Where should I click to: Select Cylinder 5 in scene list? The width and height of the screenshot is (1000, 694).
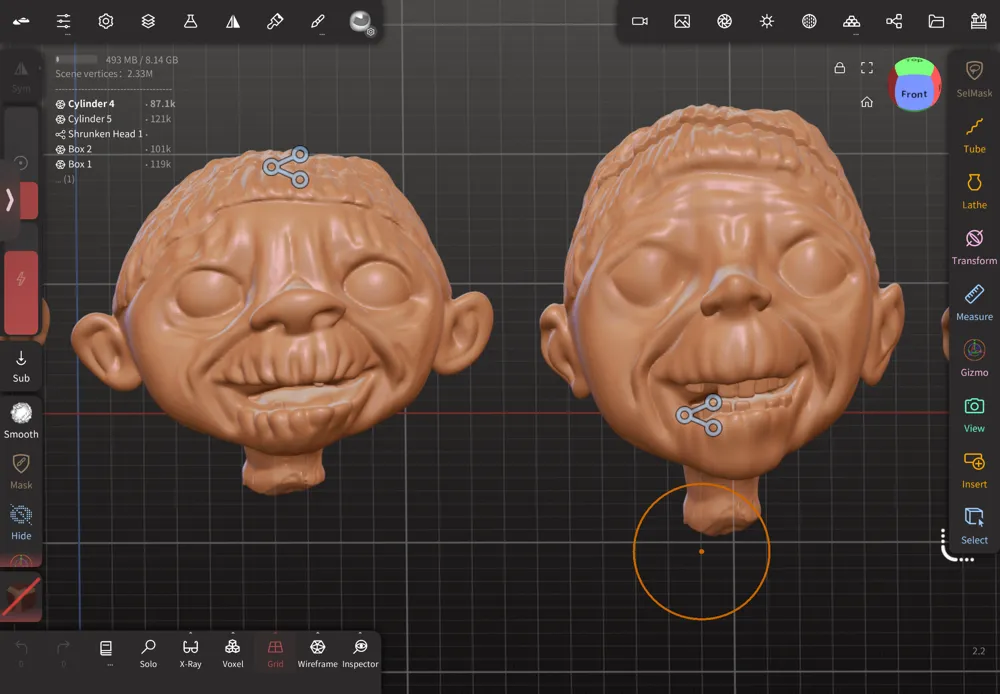(115, 119)
